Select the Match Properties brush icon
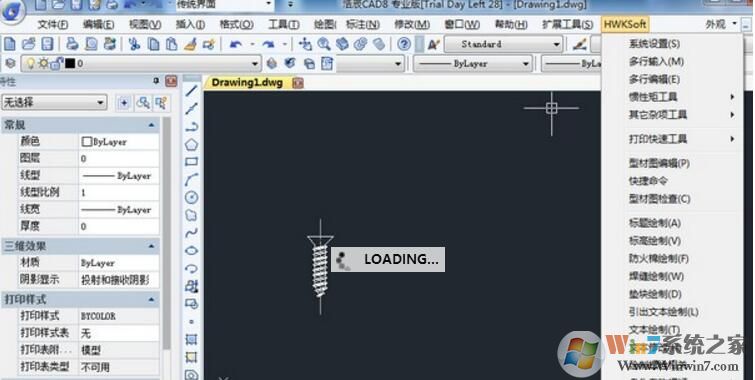The height and width of the screenshot is (380, 755). click(x=190, y=45)
